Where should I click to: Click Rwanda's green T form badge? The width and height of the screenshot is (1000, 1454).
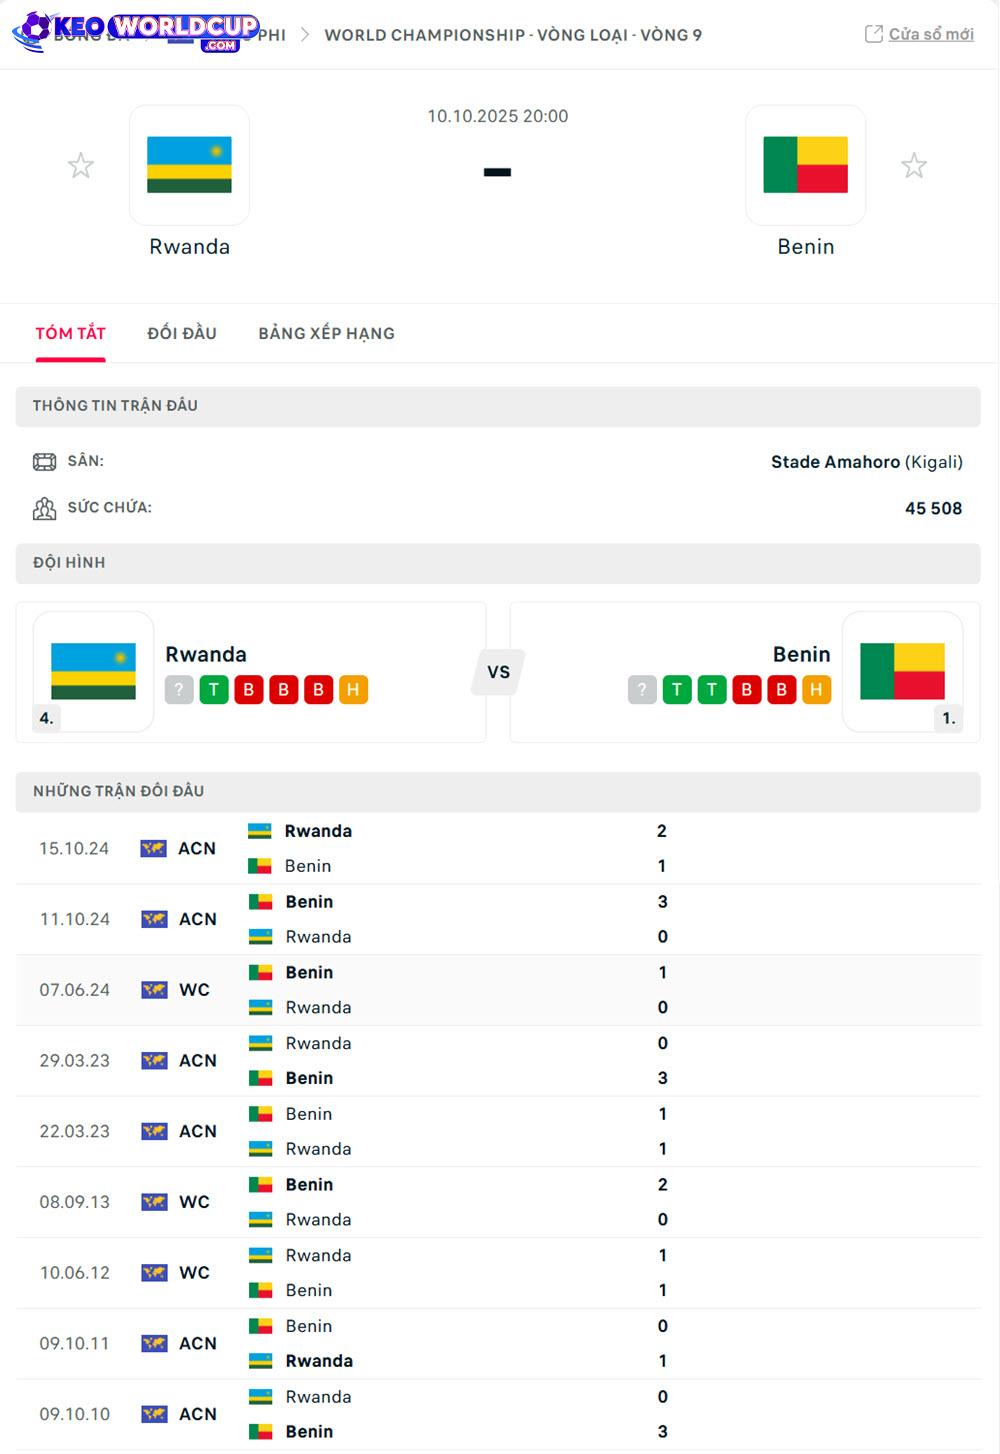pos(214,690)
